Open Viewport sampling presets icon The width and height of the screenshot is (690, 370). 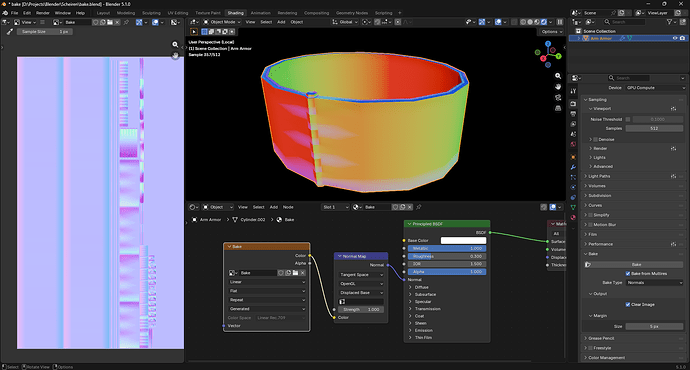point(673,109)
